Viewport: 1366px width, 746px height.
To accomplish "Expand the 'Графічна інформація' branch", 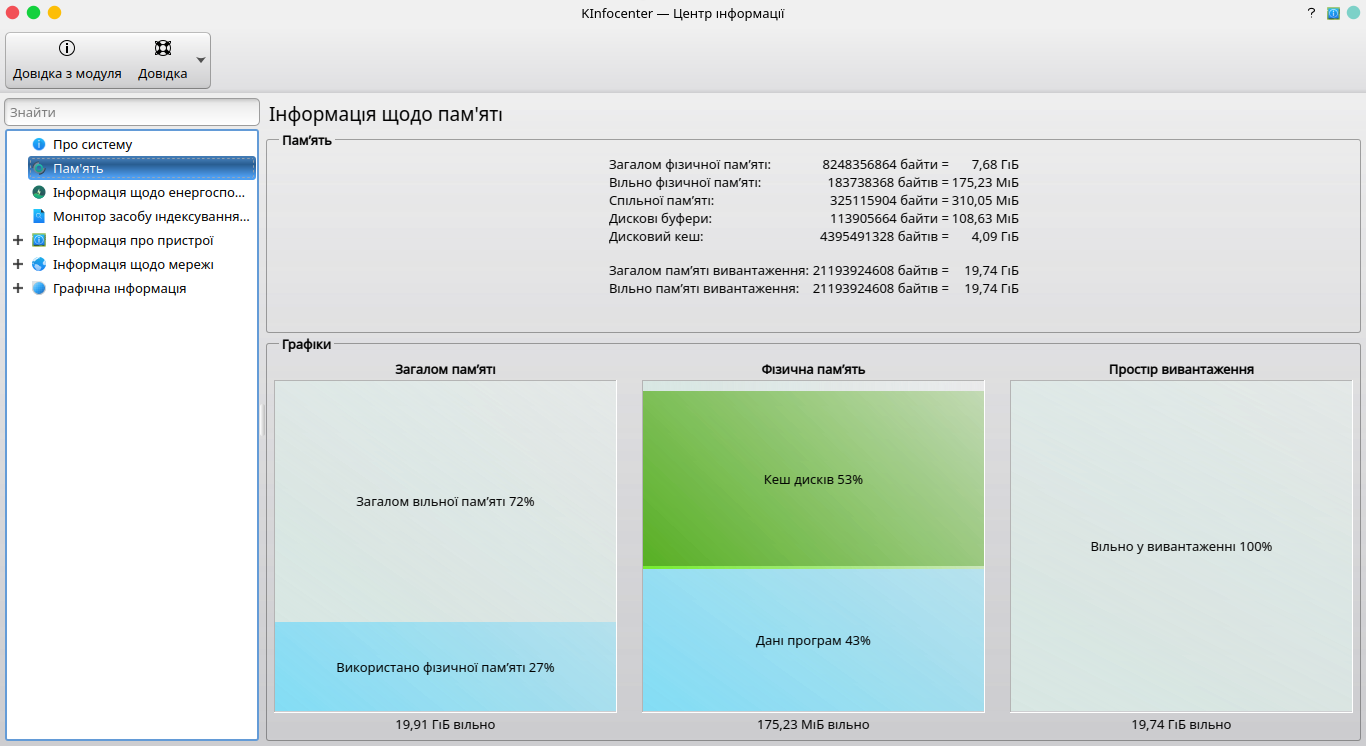I will click(17, 288).
